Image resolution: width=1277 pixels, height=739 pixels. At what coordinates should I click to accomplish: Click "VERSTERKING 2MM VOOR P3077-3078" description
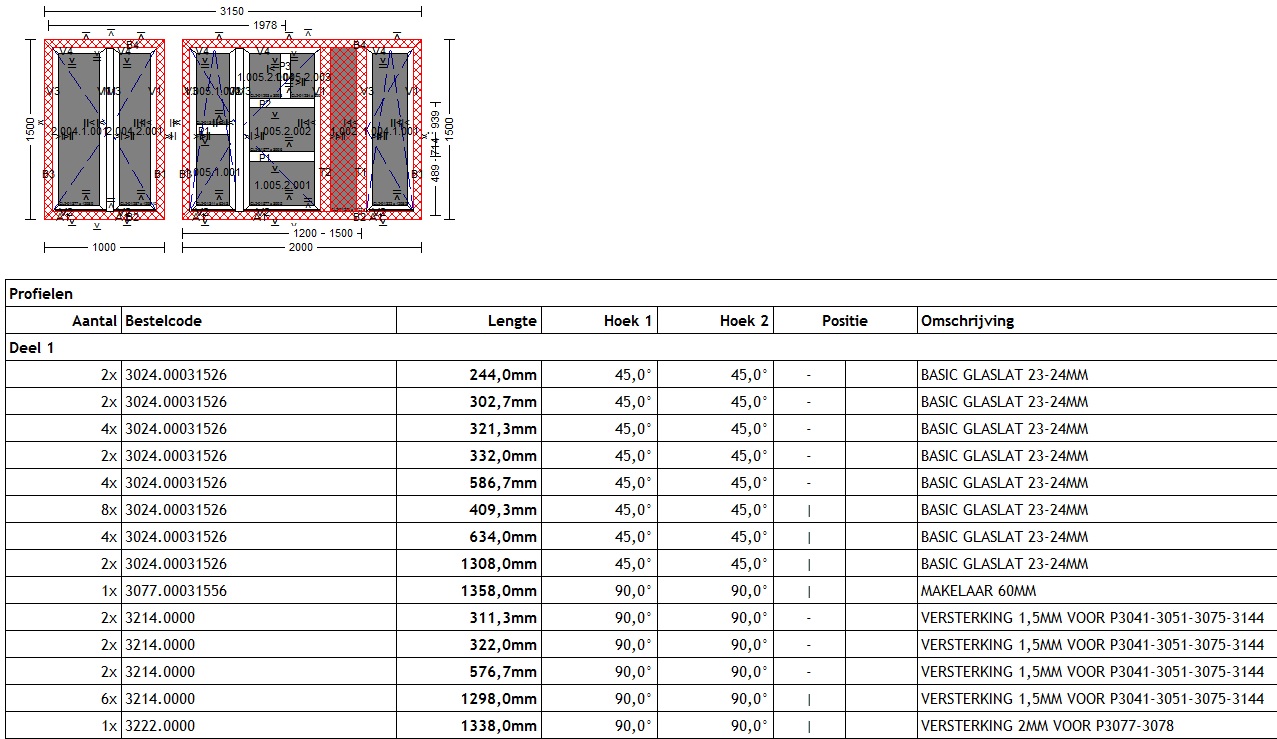coord(1047,726)
